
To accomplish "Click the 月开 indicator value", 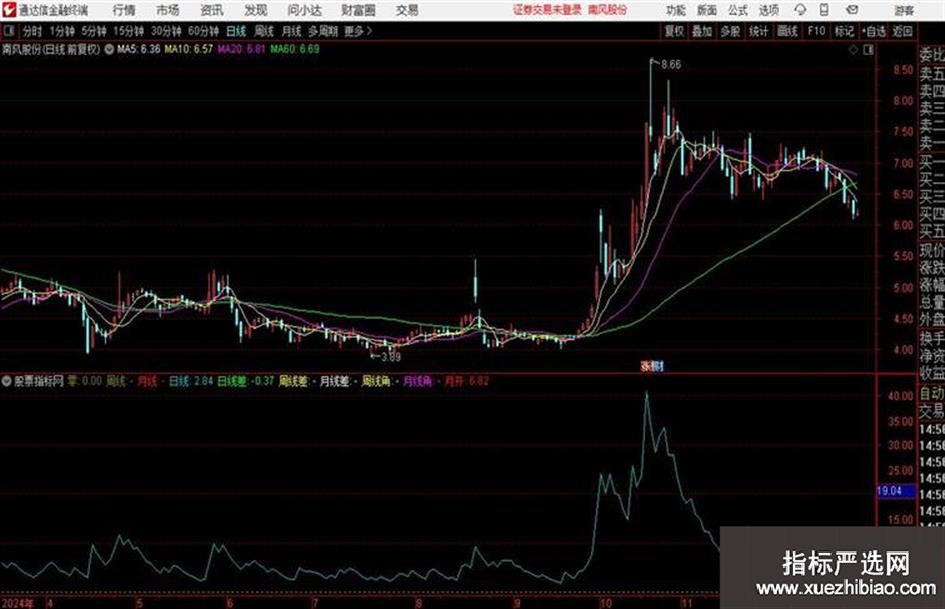I will 466,381.
